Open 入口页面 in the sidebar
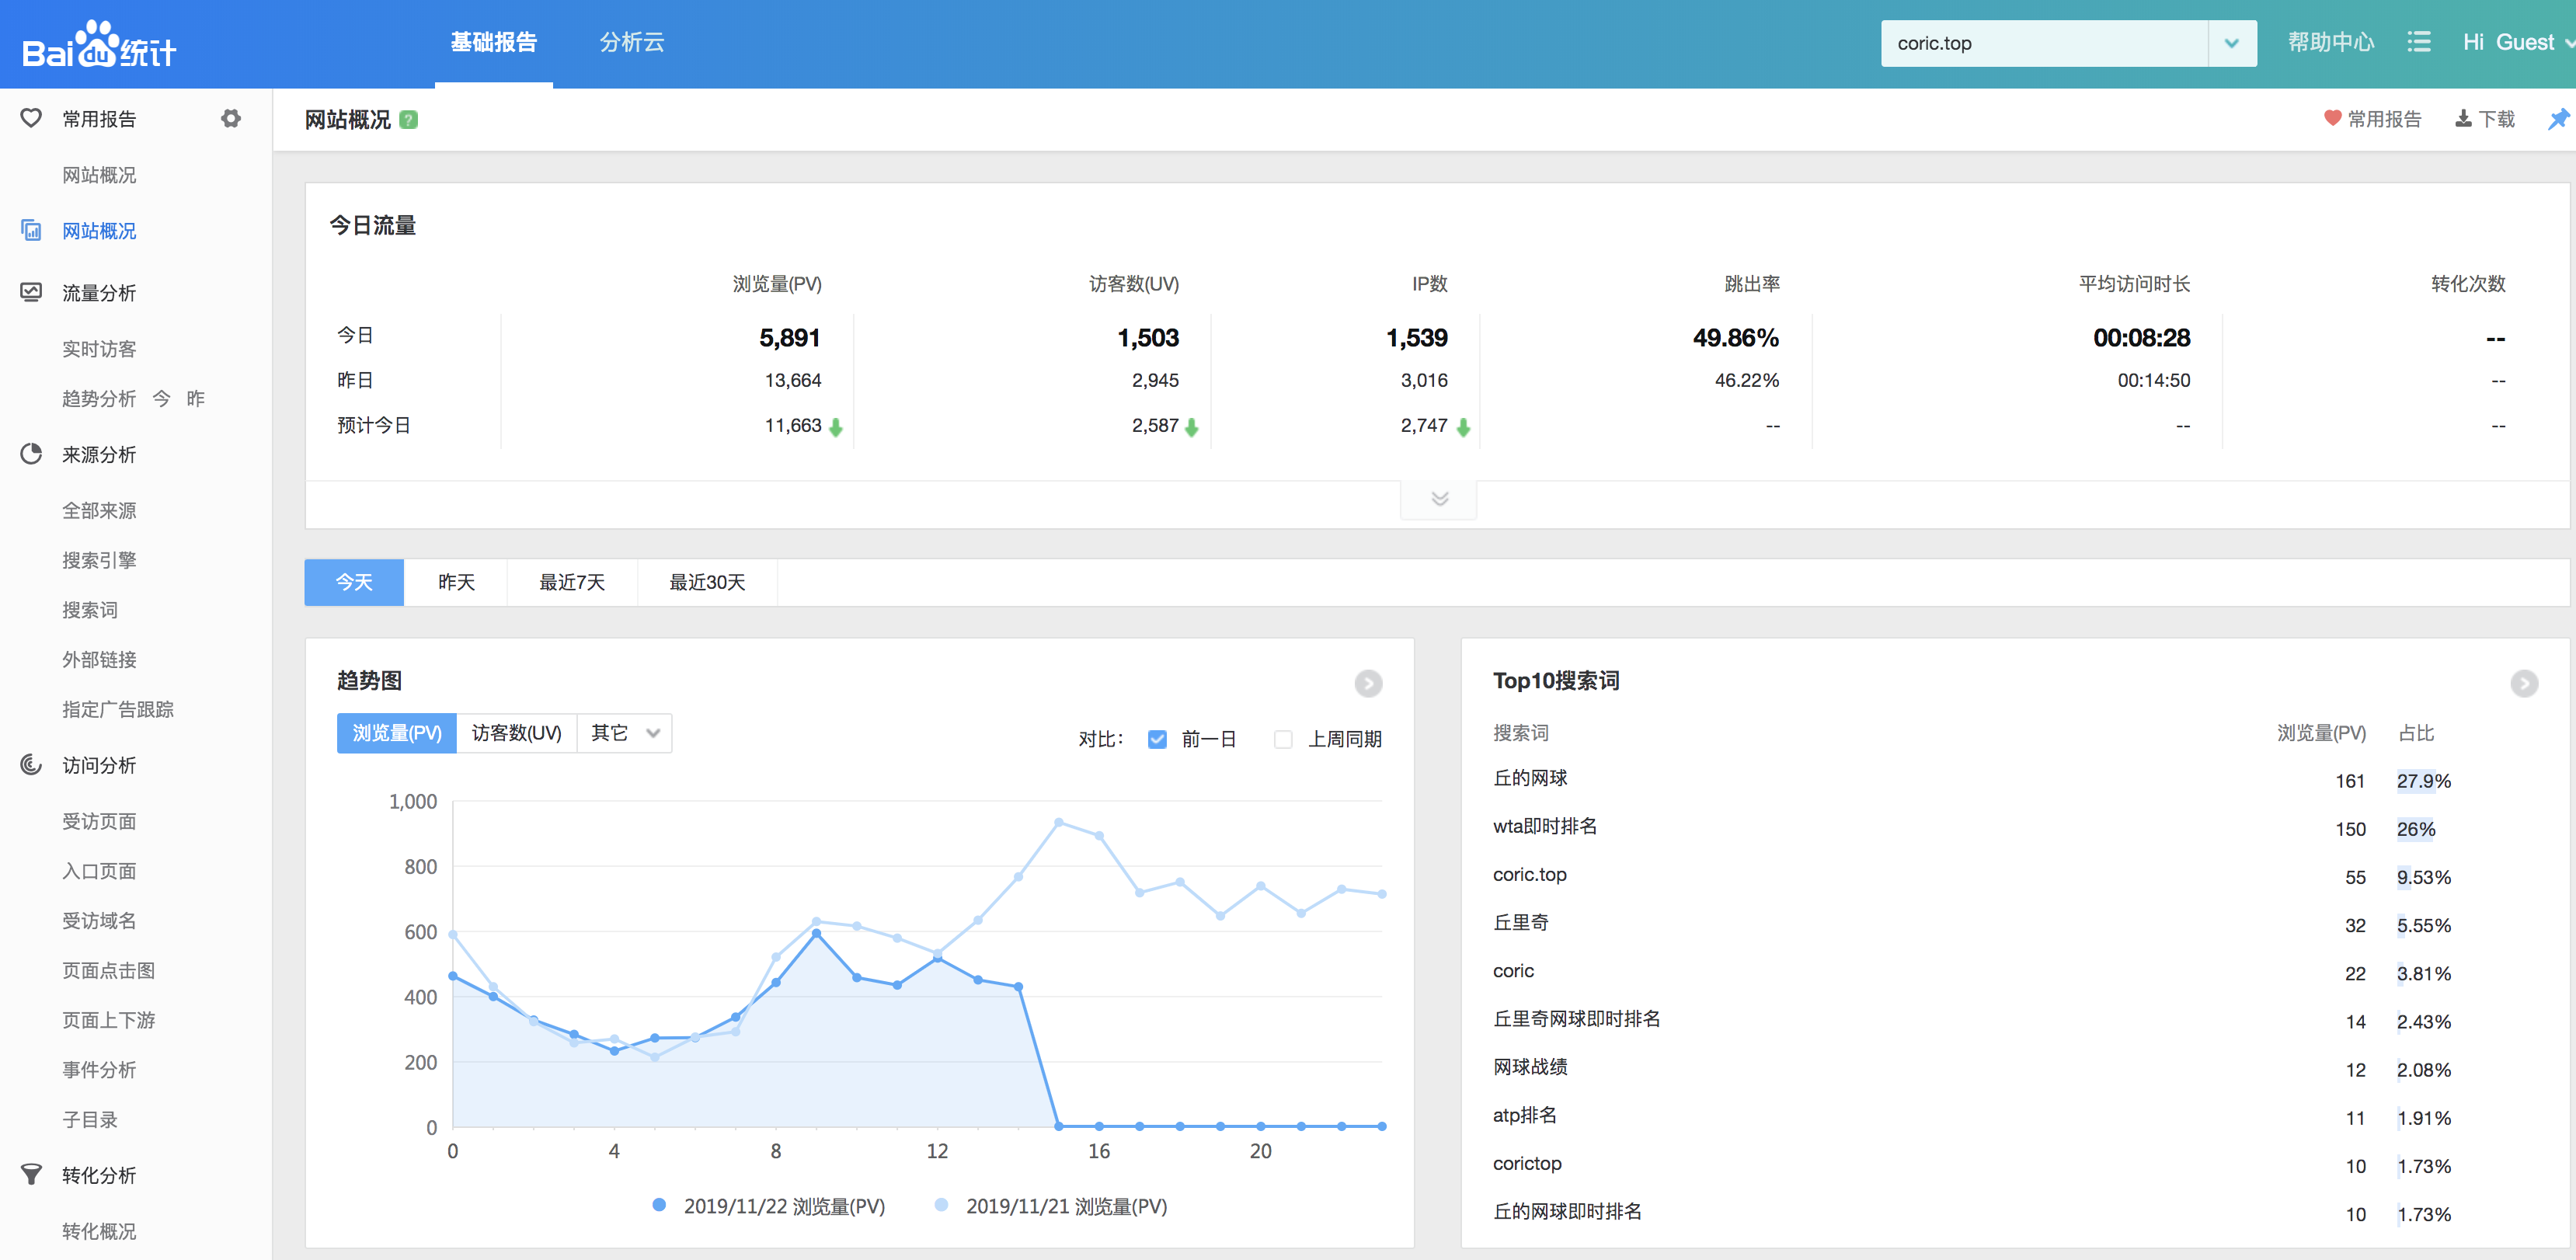 (99, 871)
